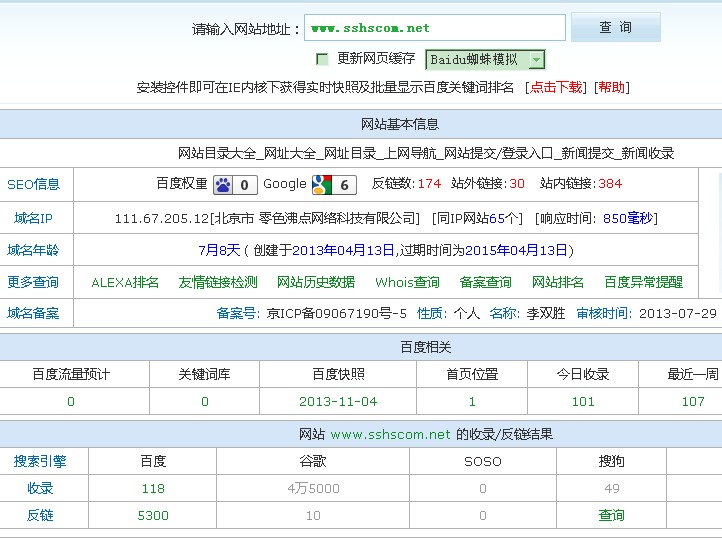Click the 域名年龄 row label
722x538 pixels.
point(33,250)
